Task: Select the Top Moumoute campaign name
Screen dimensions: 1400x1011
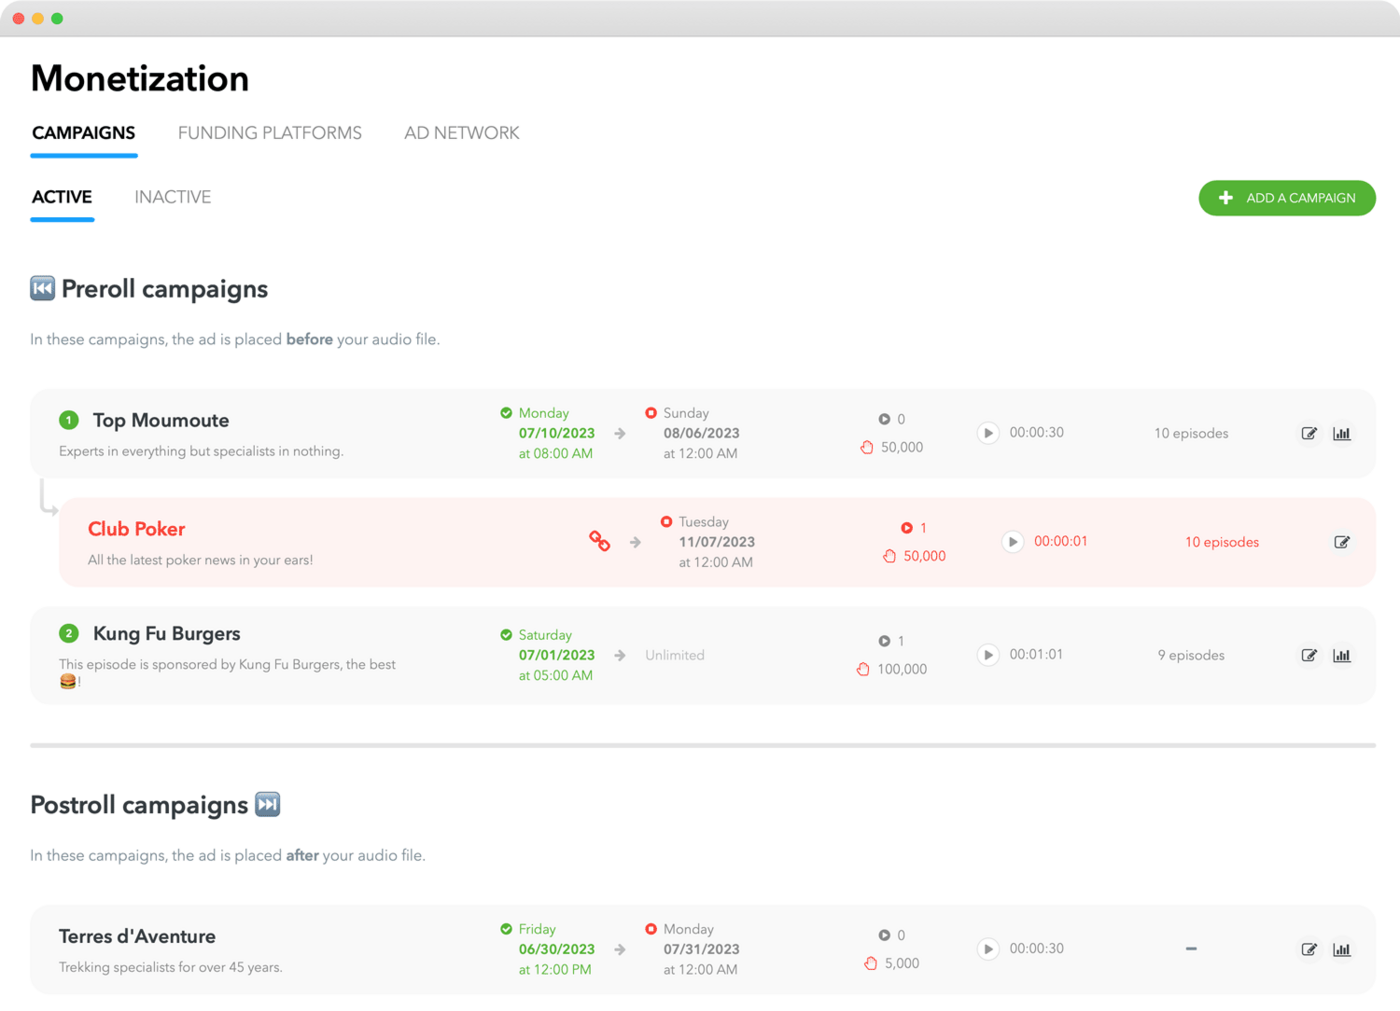Action: point(160,421)
